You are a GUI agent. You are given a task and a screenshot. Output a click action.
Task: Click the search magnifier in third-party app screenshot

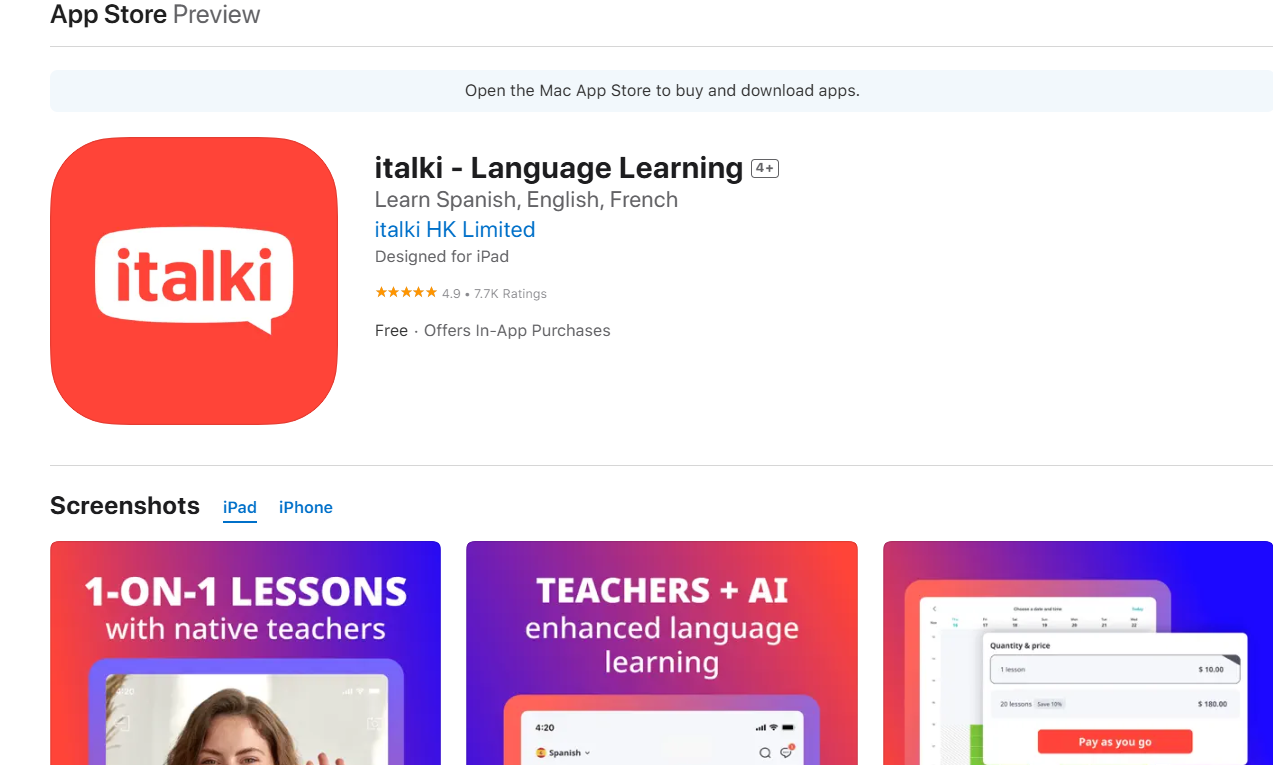coord(765,753)
